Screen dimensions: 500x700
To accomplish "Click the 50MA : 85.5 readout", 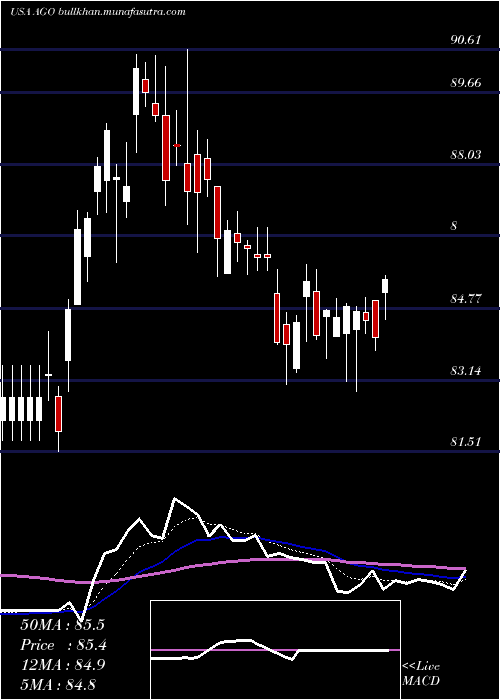I will (62, 625).
